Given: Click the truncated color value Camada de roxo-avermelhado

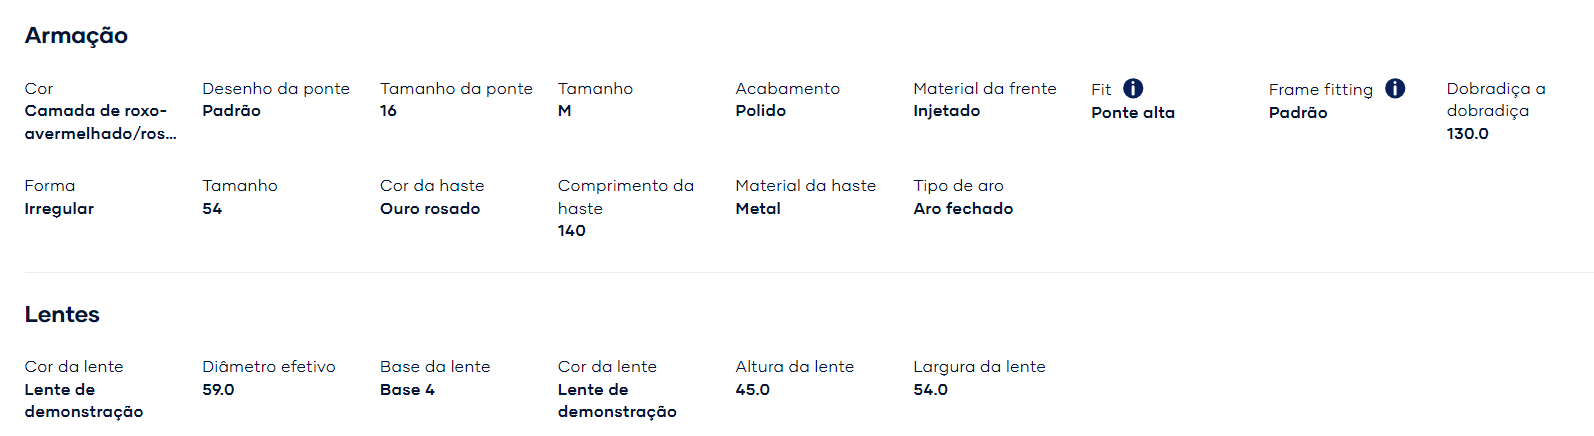Looking at the screenshot, I should coord(101,122).
